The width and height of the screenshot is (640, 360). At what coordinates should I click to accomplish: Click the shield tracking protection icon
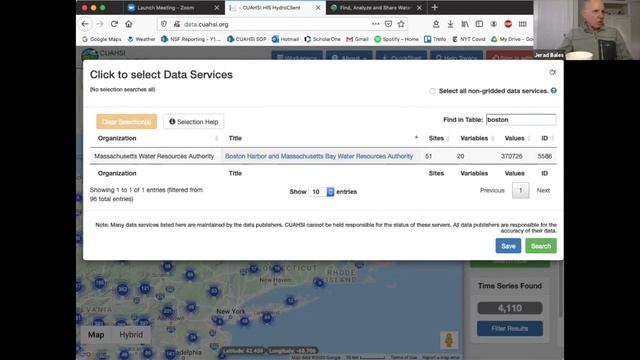[x=164, y=24]
